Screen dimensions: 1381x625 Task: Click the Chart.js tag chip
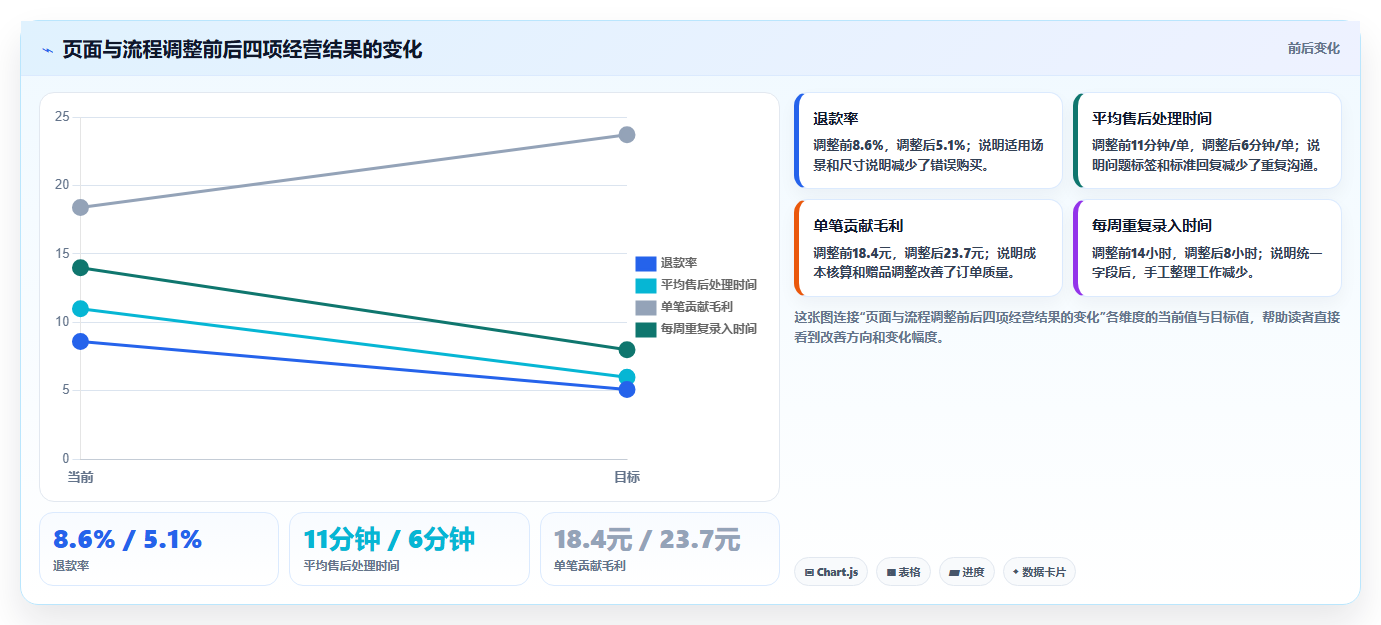pos(831,572)
